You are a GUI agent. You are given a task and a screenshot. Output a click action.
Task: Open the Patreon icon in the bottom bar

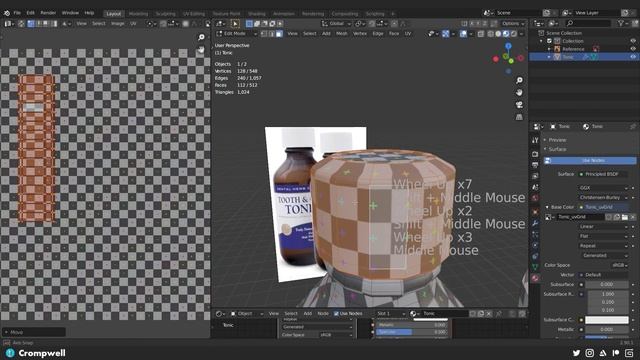(616, 353)
